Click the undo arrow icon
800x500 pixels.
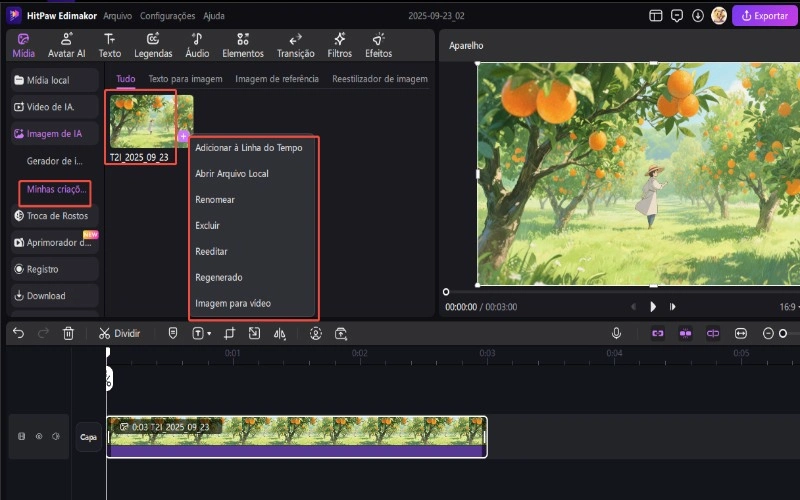click(18, 333)
